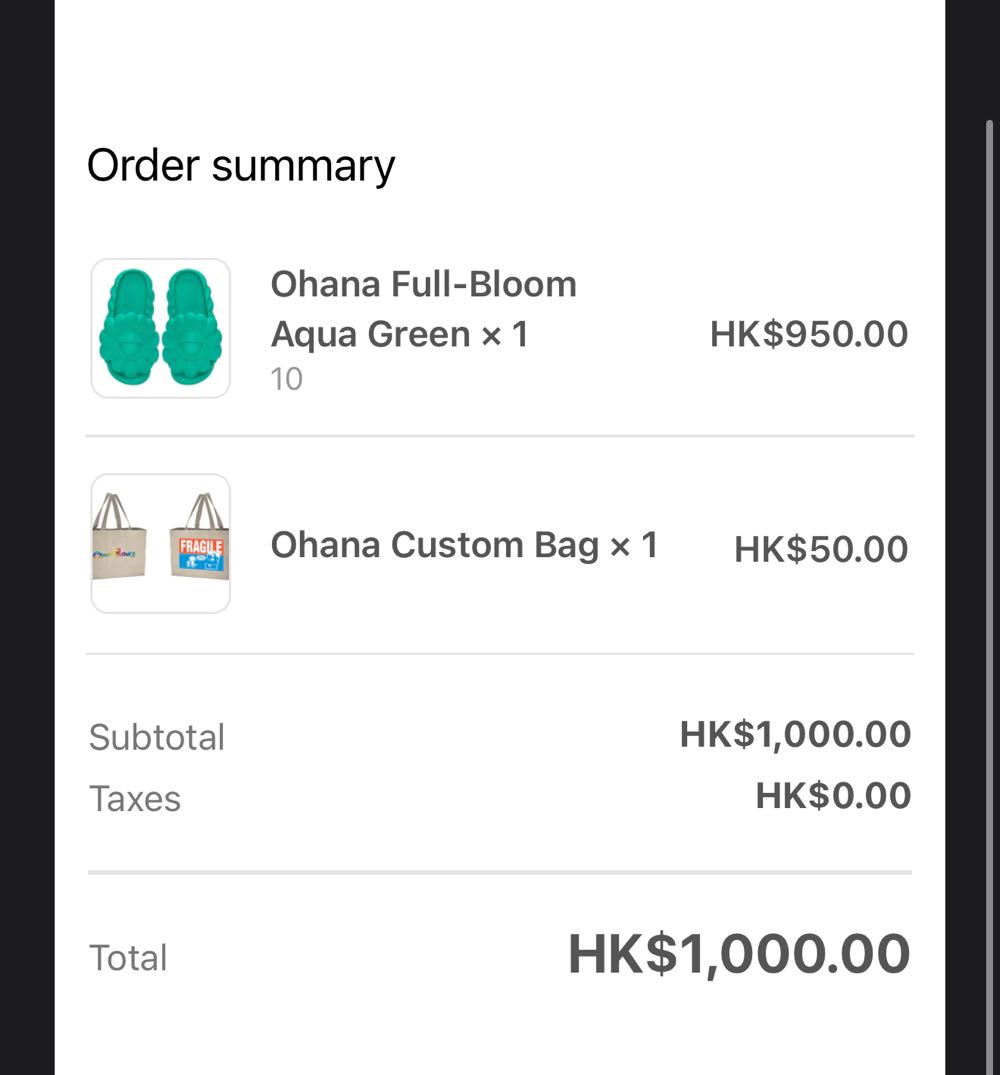The height and width of the screenshot is (1075, 1000).
Task: Open the Ohana Custom Bag thumbnail
Action: [161, 543]
